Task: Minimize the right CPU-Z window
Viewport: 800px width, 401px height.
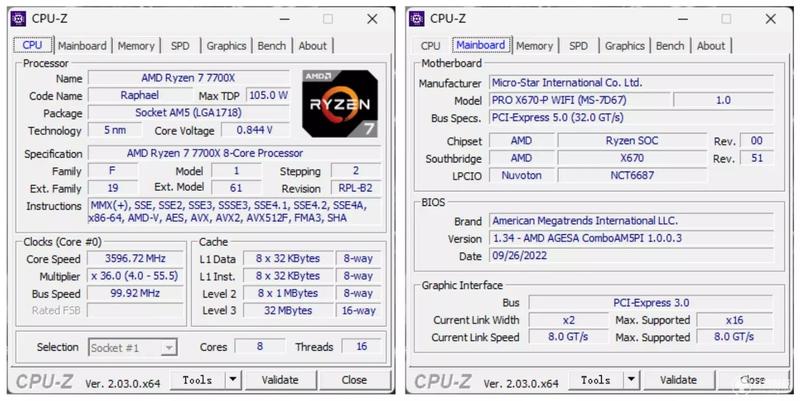Action: click(683, 19)
